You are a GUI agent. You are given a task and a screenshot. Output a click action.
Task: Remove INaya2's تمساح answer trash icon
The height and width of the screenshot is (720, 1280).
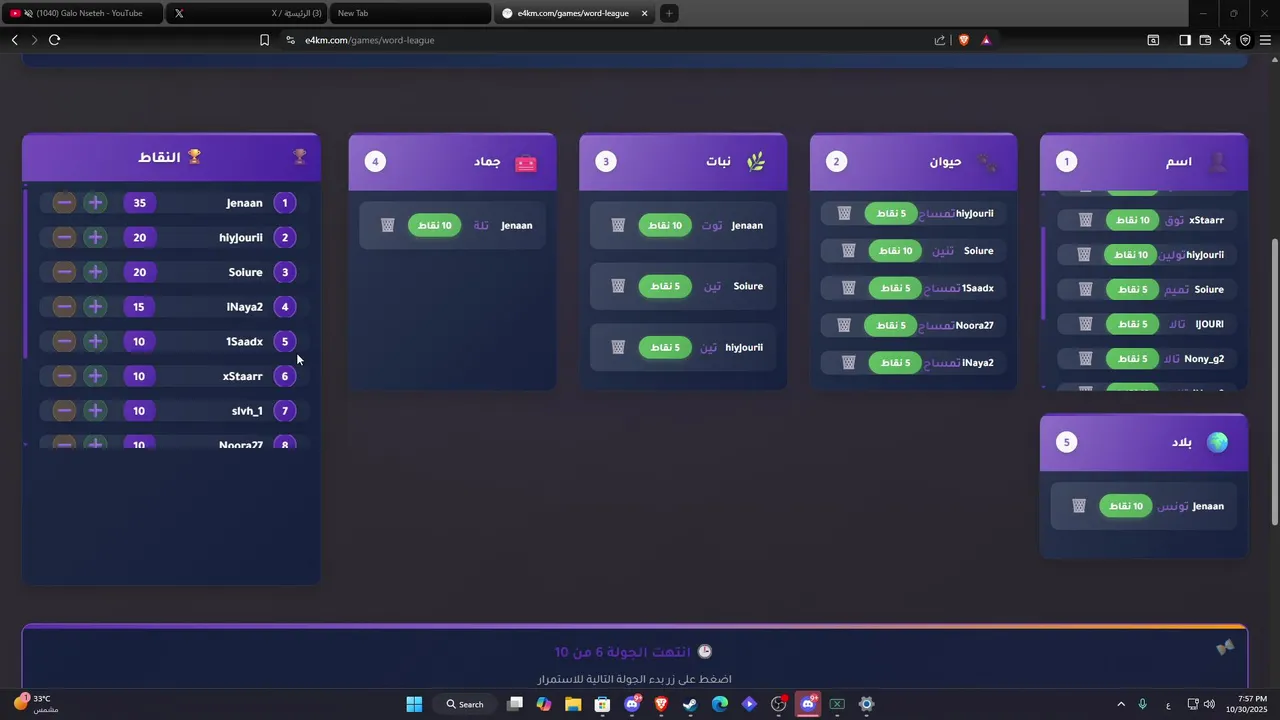click(848, 362)
